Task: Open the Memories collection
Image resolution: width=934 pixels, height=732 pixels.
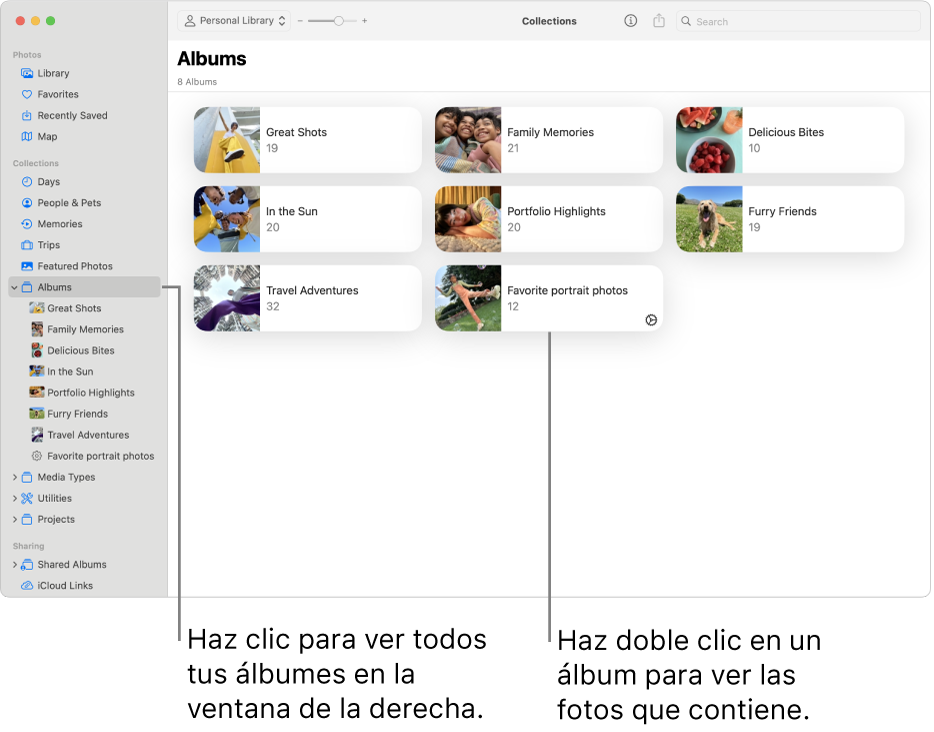Action: click(x=59, y=223)
